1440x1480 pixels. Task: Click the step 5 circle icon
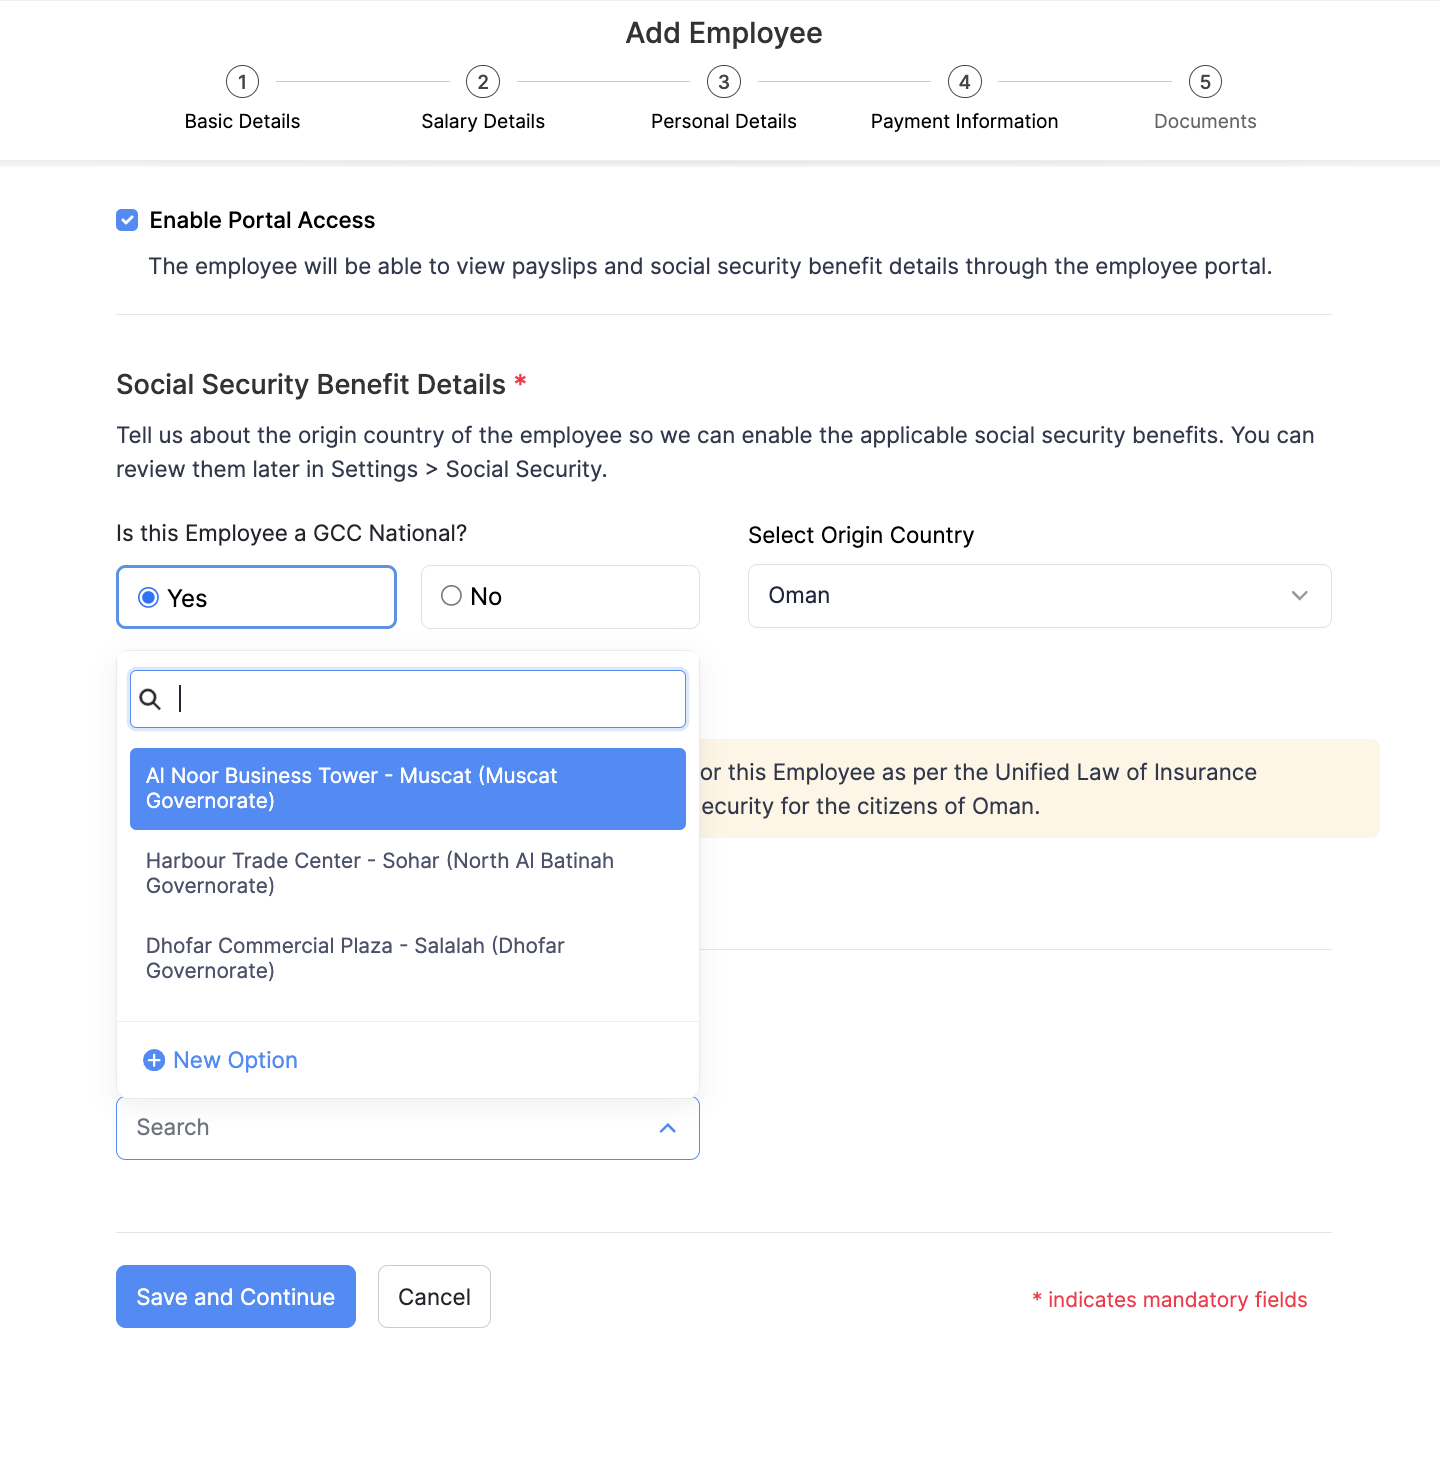1205,82
